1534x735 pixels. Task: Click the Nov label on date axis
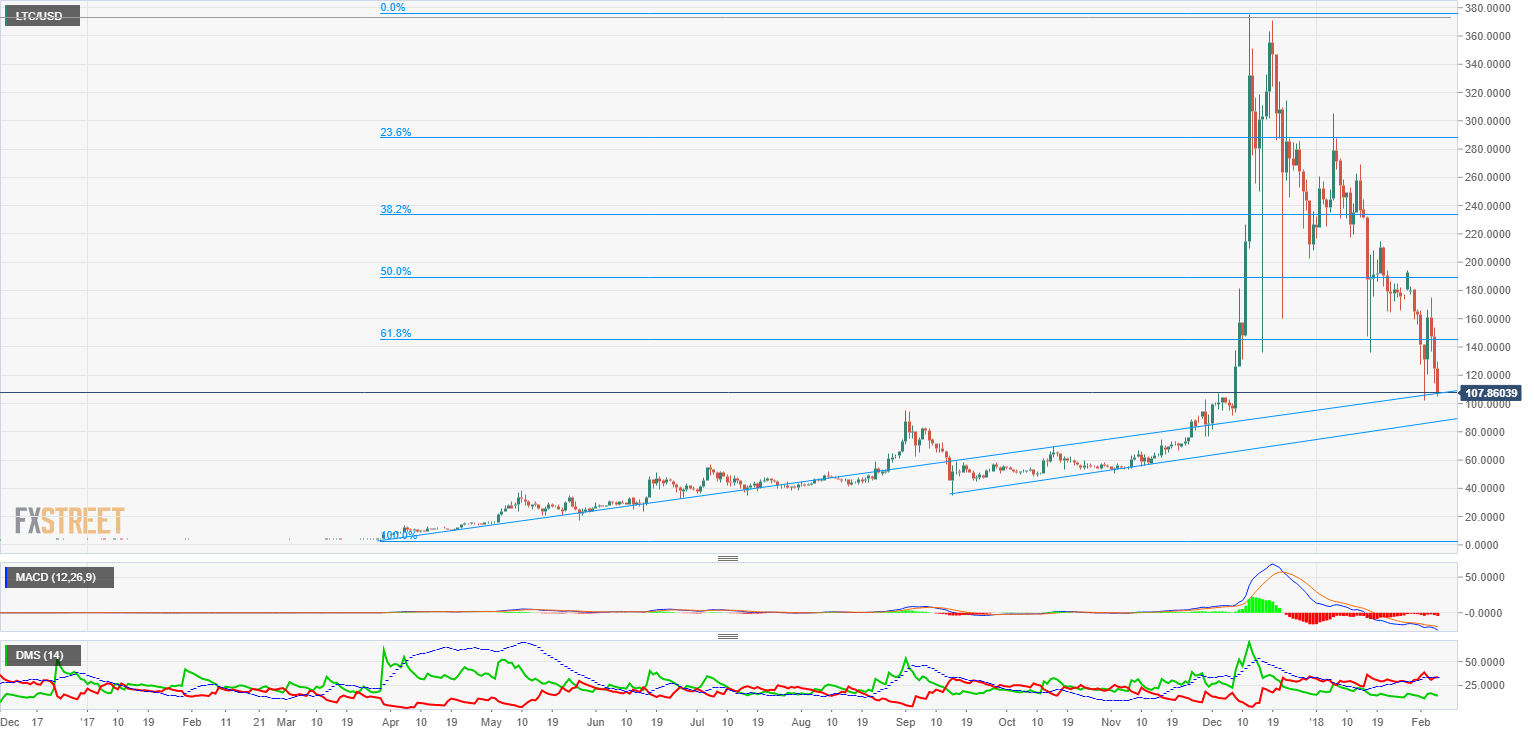1110,720
